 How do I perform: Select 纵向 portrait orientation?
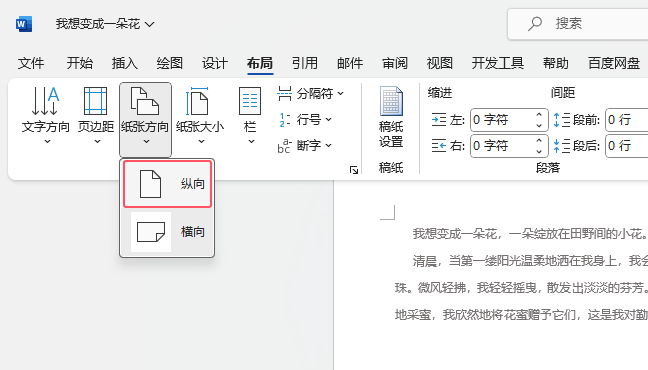168,184
